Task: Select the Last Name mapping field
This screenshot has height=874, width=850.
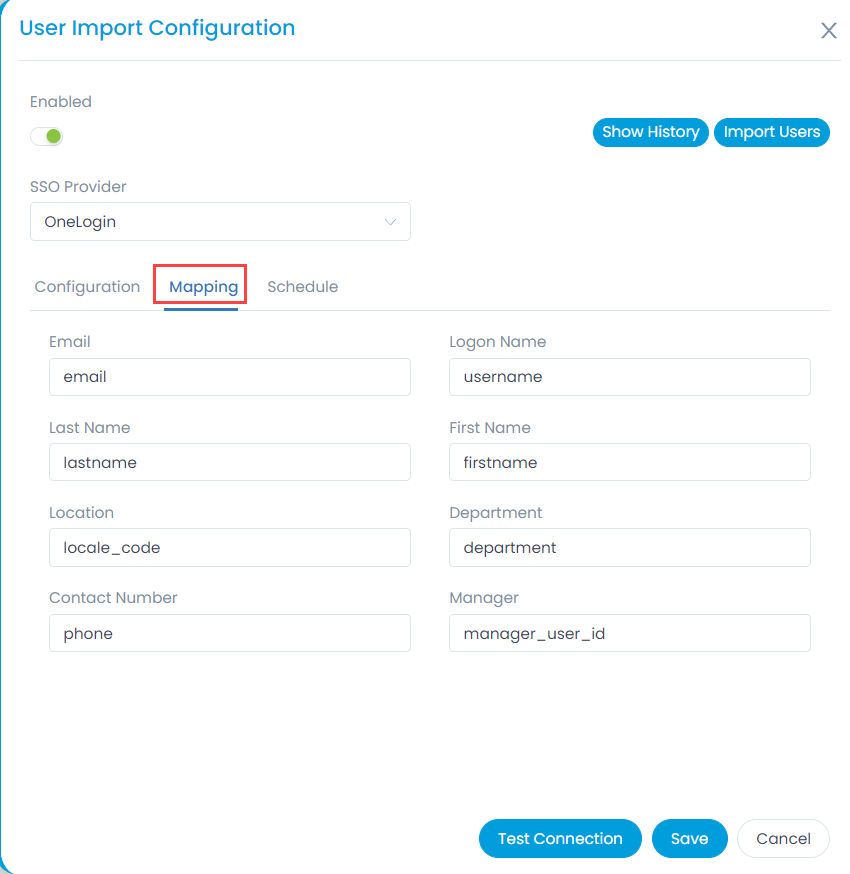Action: (x=230, y=462)
